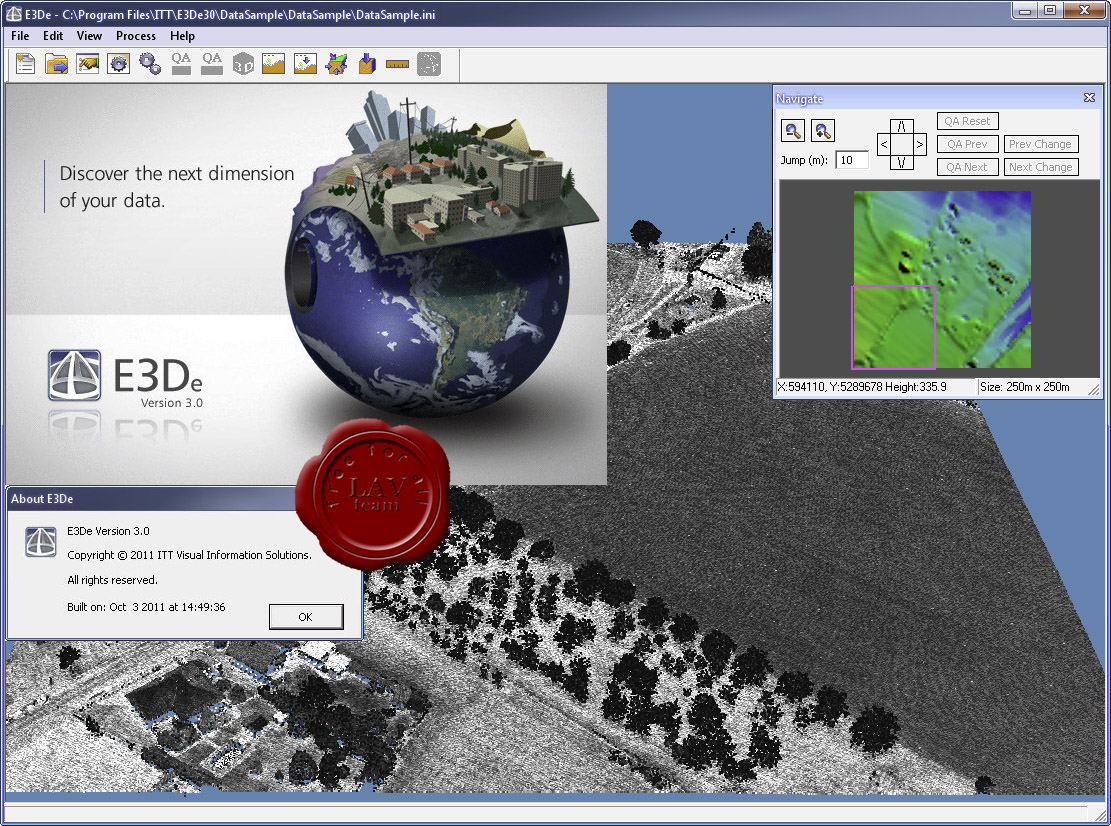Click the terrain profile with down arrow icon
Viewport: 1111px width, 826px height.
click(x=305, y=64)
